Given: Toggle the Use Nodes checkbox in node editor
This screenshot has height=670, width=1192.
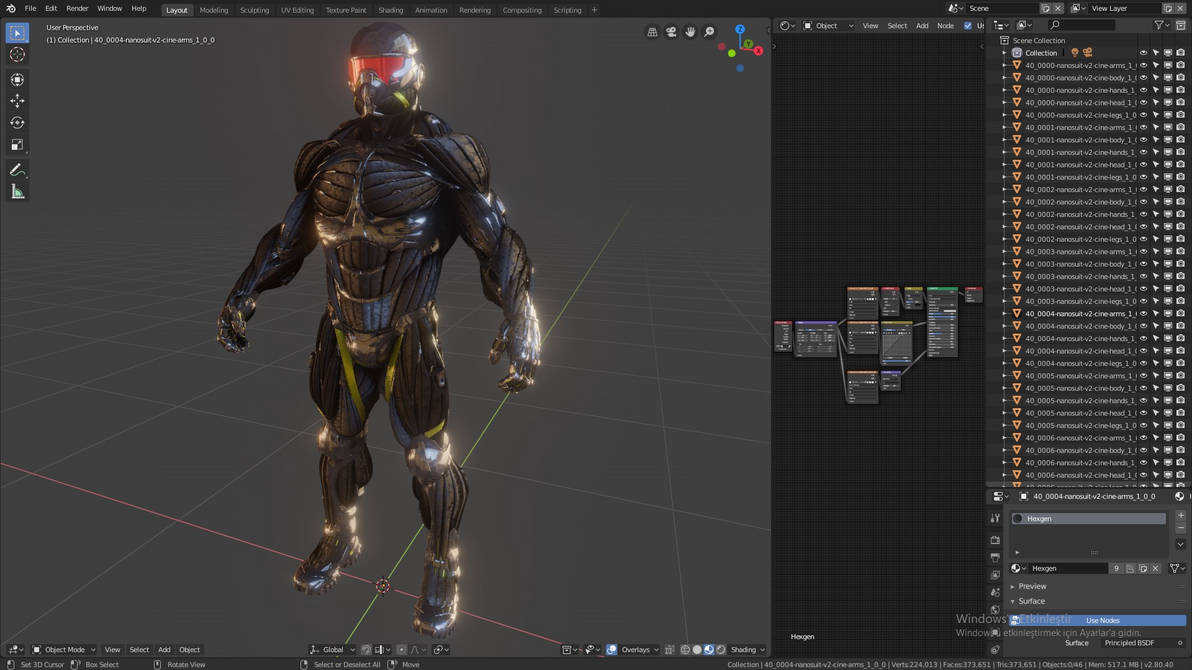Looking at the screenshot, I should 967,26.
